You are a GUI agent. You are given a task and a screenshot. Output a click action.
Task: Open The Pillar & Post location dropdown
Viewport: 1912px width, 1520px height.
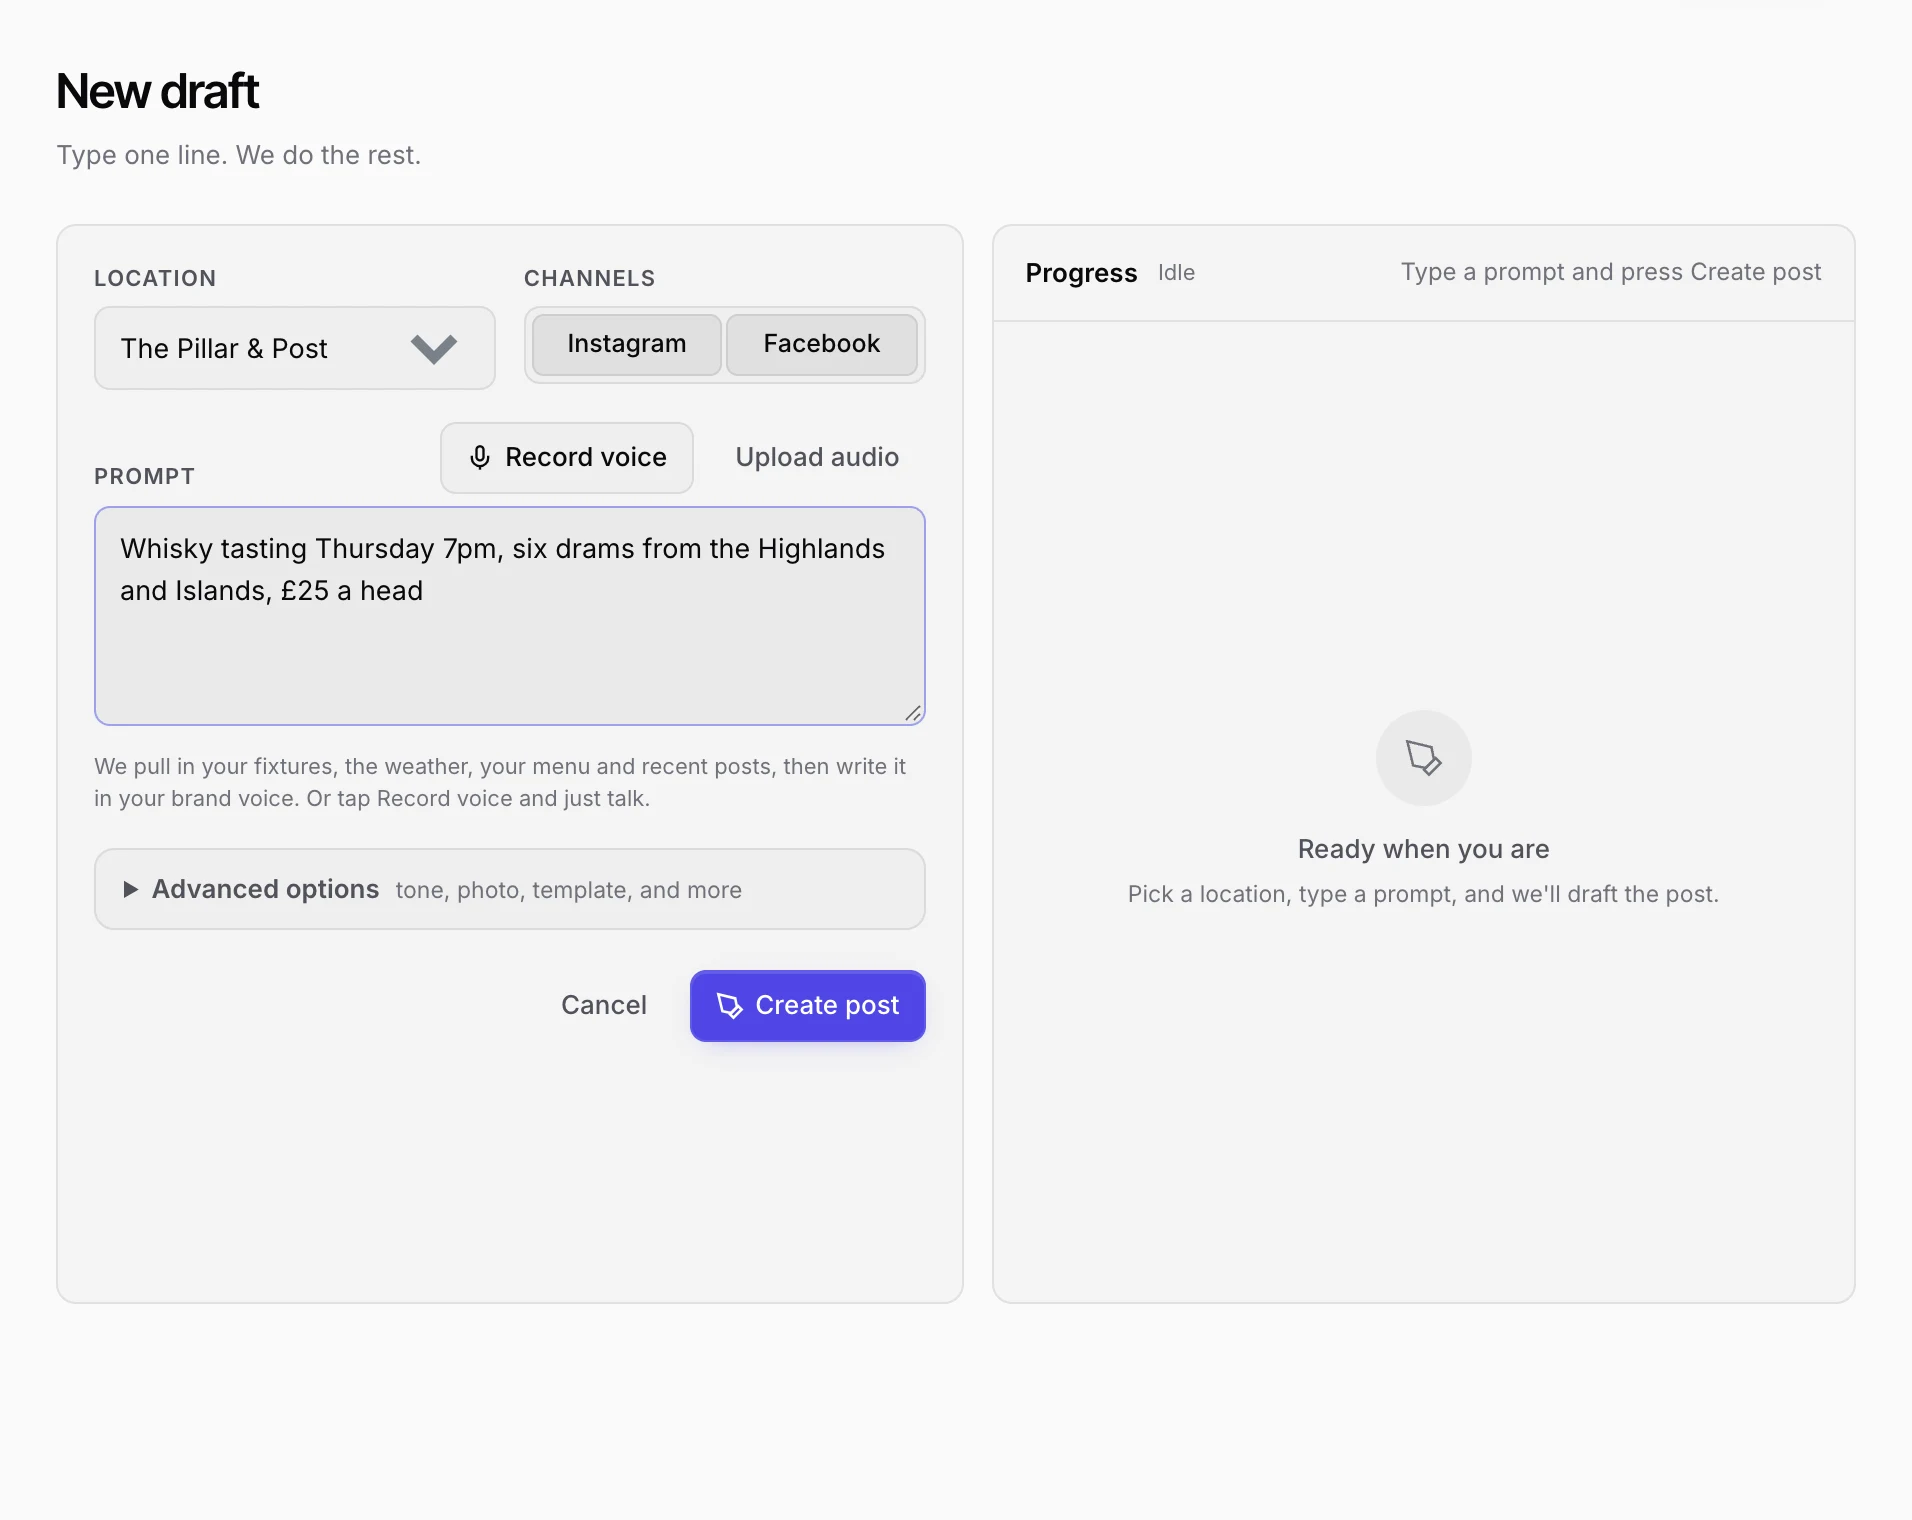pos(294,348)
